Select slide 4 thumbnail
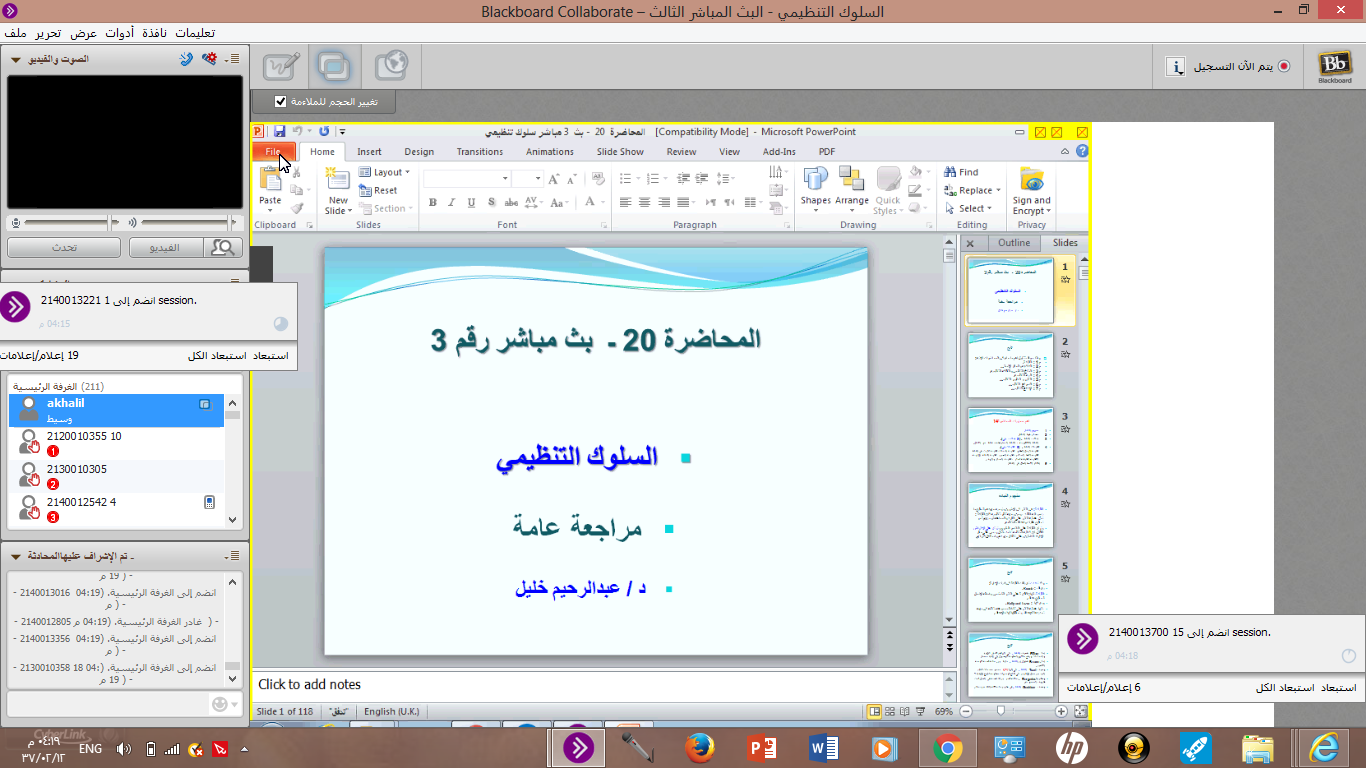Viewport: 1366px width, 768px height. point(1010,515)
